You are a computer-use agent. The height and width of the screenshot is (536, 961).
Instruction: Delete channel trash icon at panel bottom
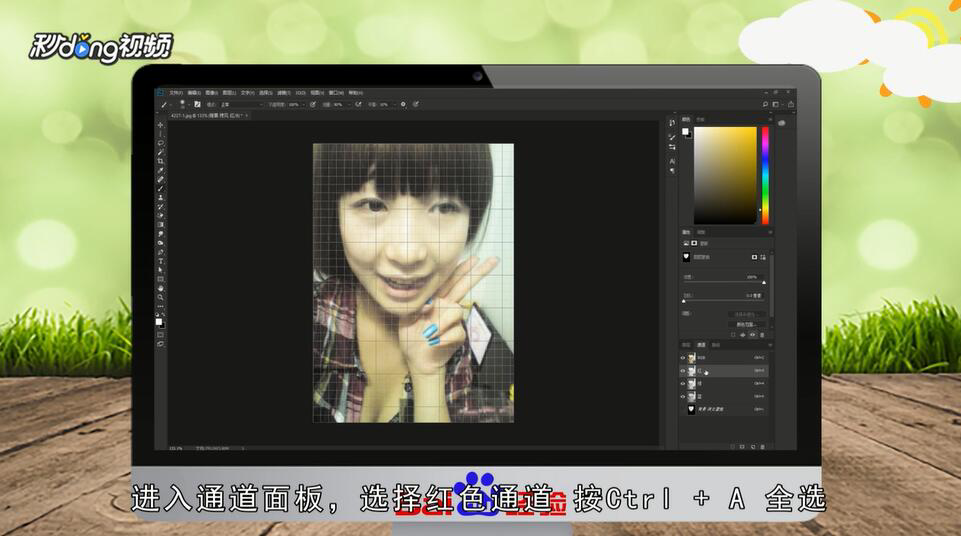762,447
